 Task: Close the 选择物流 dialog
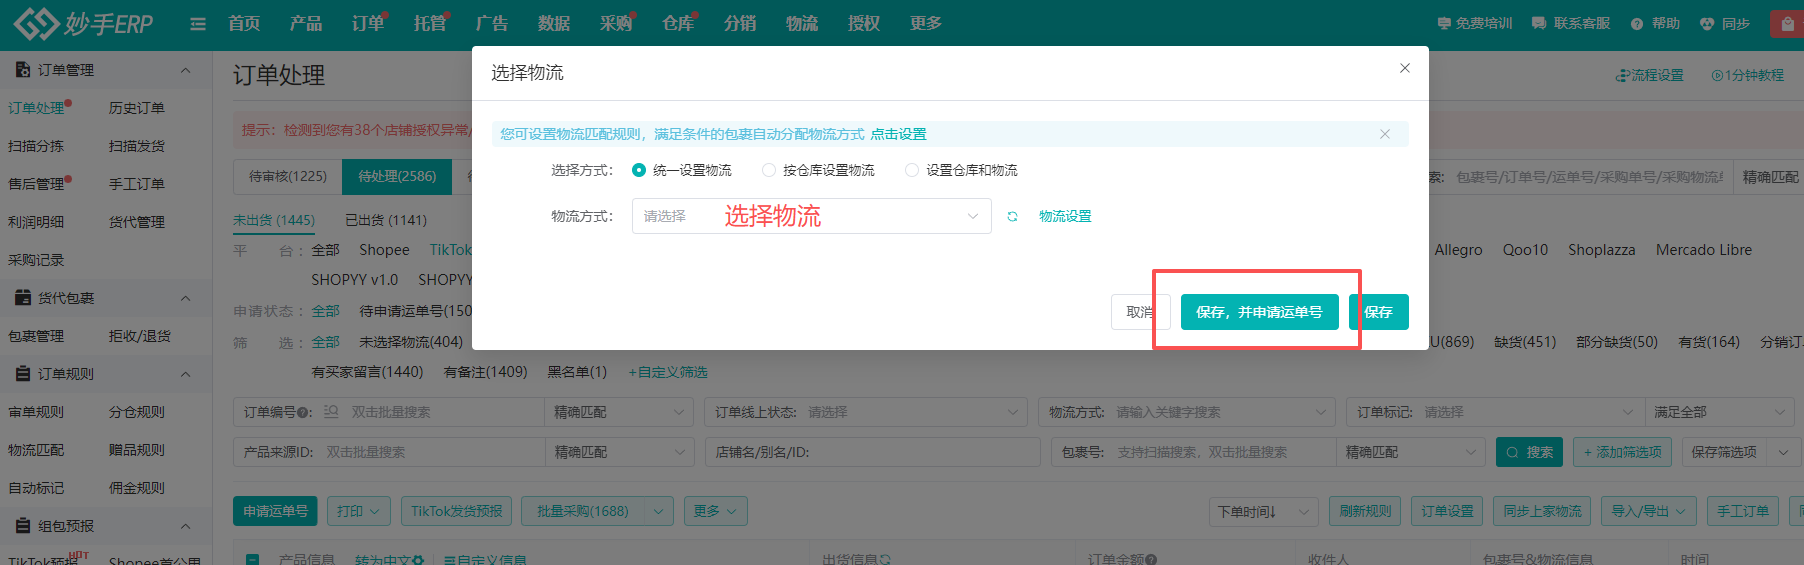coord(1404,68)
